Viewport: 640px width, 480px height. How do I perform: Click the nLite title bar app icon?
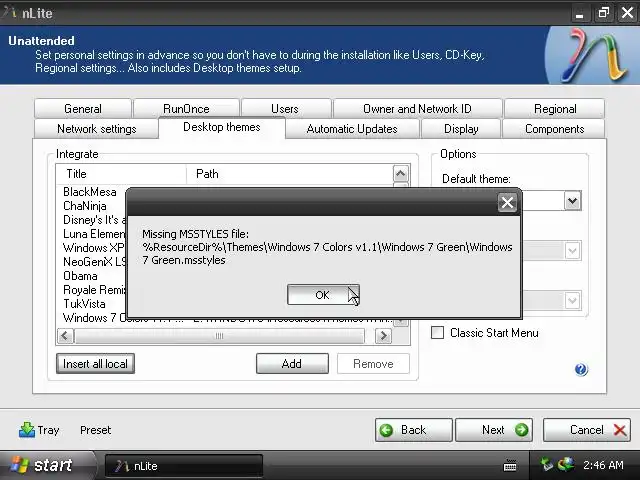[x=9, y=13]
